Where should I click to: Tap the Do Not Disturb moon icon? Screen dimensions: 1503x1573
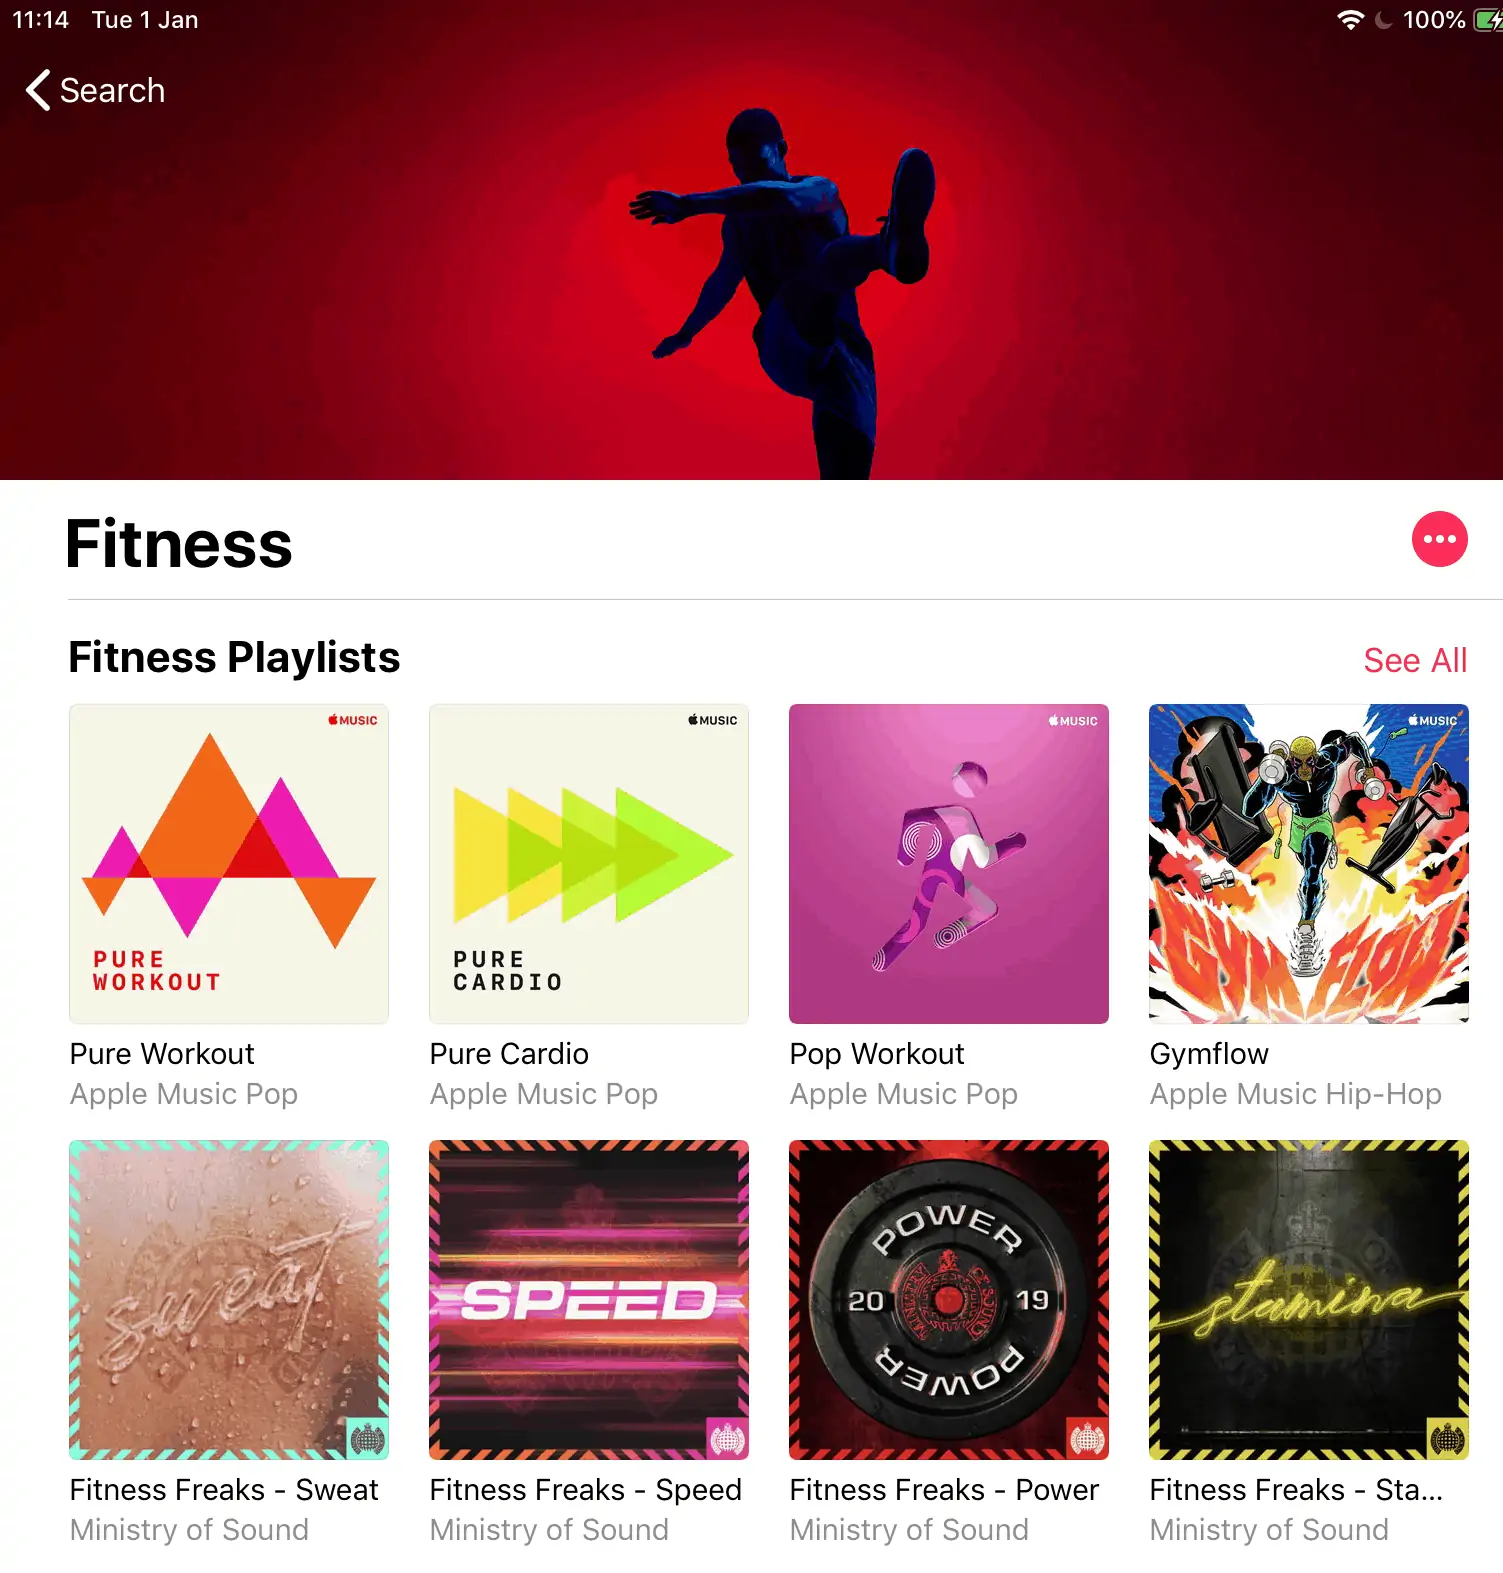tap(1384, 20)
